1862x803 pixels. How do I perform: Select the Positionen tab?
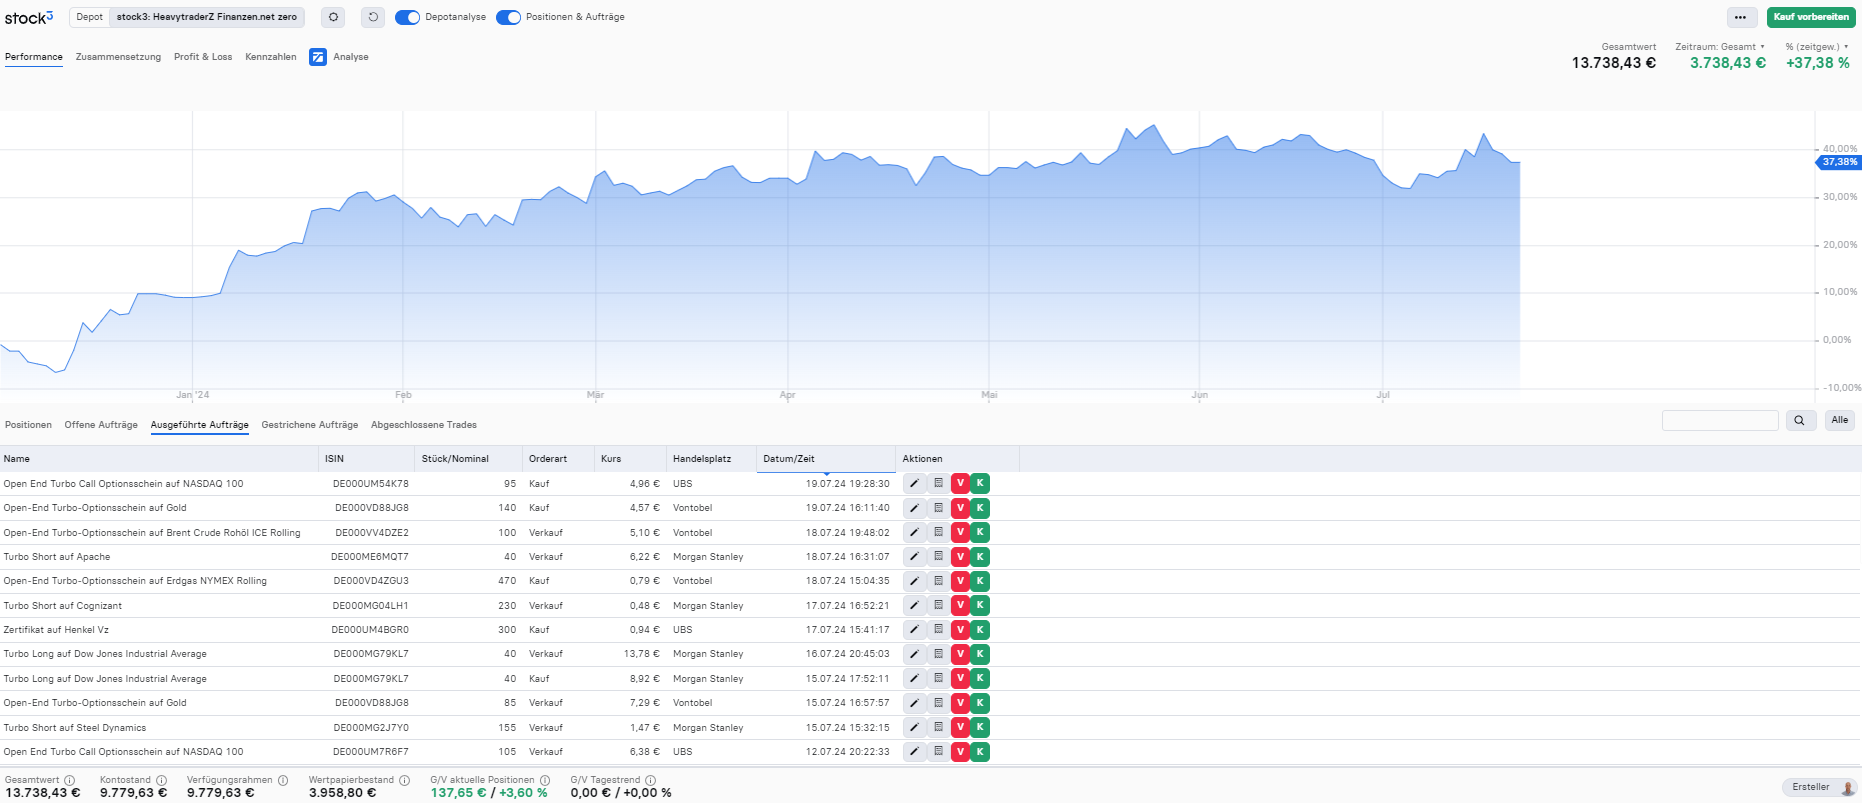[x=28, y=425]
